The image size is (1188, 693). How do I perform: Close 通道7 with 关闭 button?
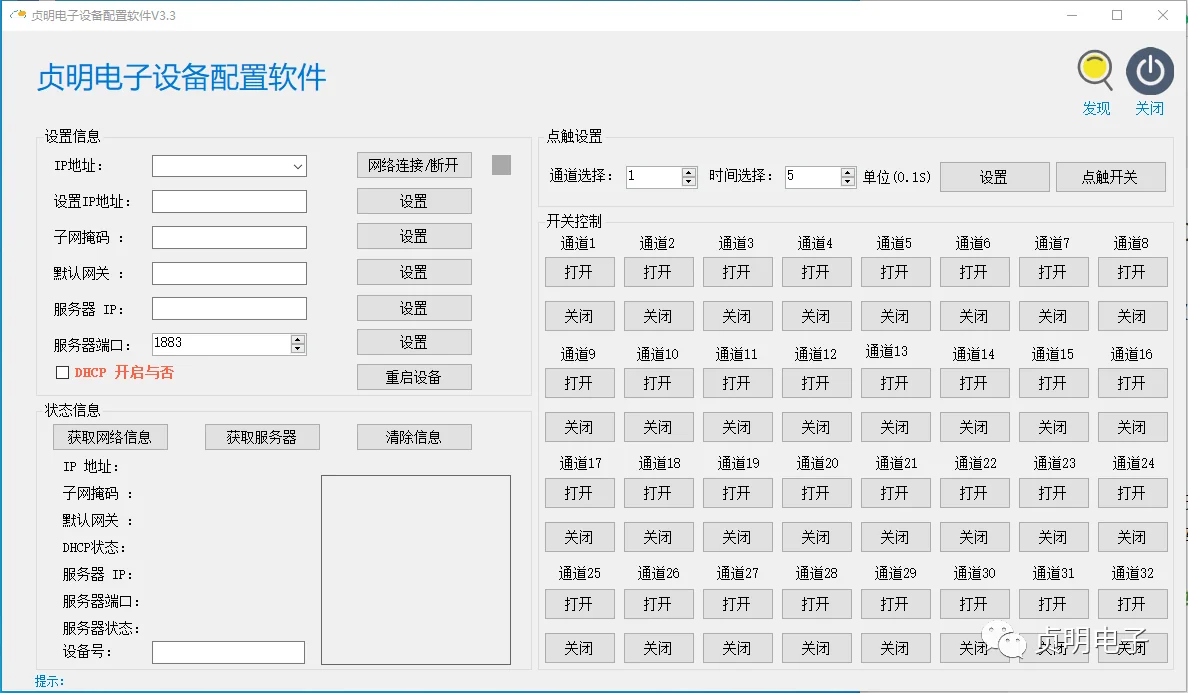1053,316
